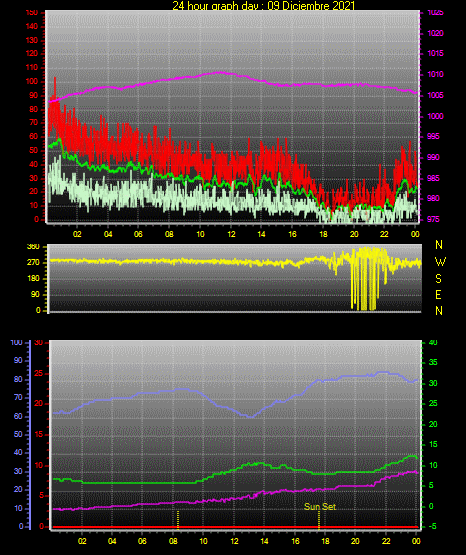The height and width of the screenshot is (555, 466).
Task: Click the 18 hour tick on bottom graph
Action: click(x=325, y=541)
